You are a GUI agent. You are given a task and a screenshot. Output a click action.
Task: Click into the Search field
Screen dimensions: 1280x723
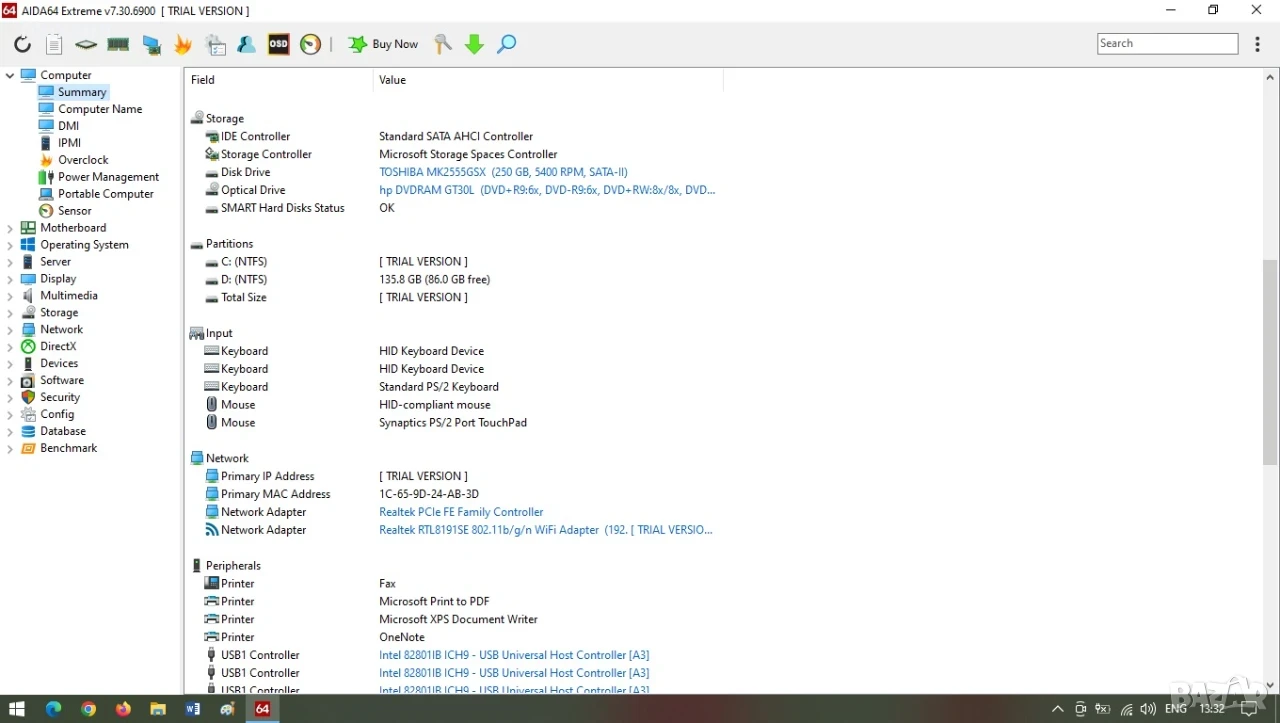pos(1167,43)
